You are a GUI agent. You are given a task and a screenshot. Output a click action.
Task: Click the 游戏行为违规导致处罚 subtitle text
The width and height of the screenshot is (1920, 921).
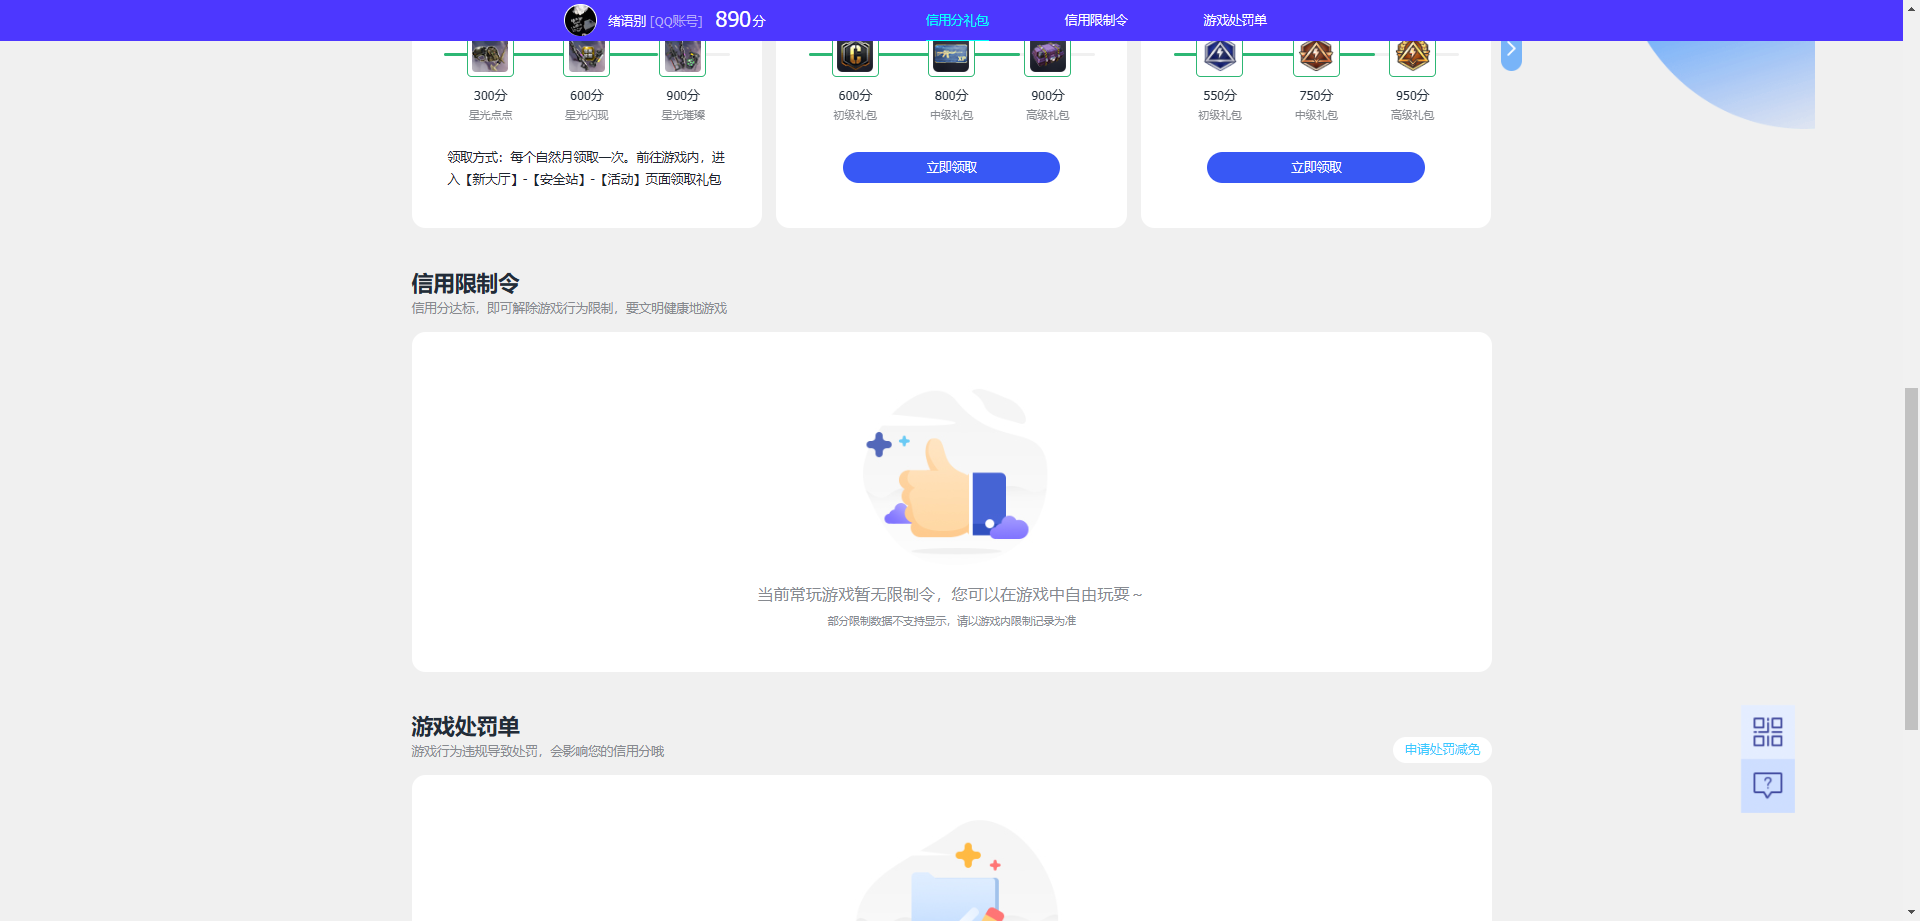click(x=537, y=751)
